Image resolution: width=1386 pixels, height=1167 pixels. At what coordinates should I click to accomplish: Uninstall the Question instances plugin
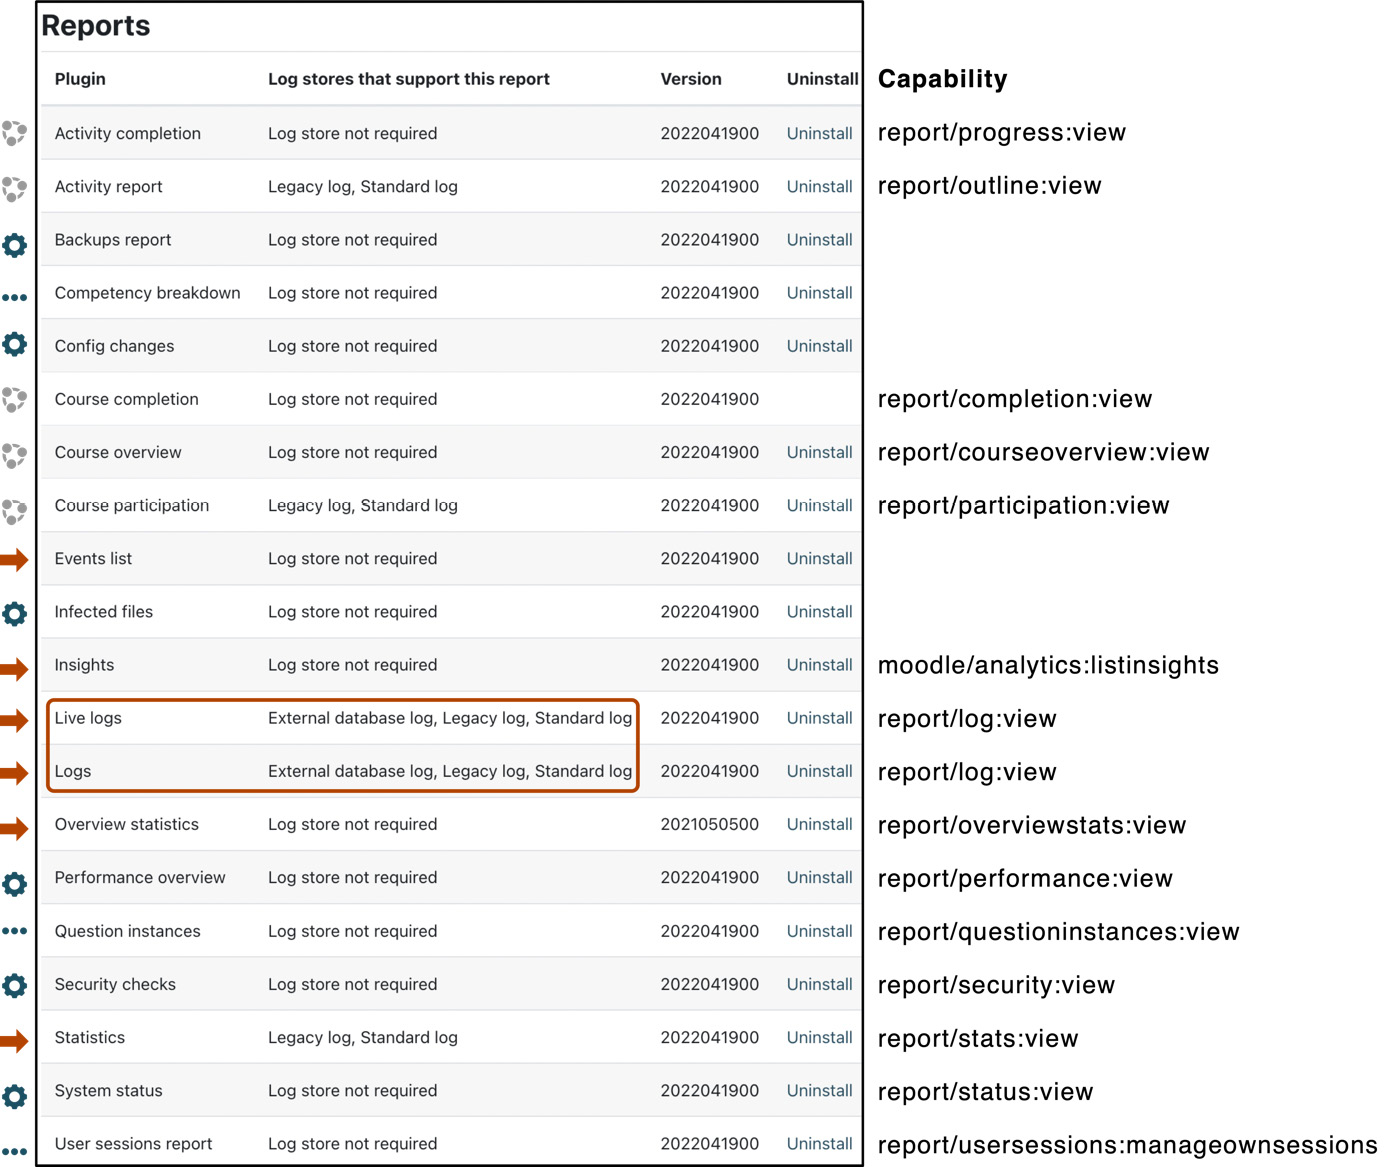(819, 931)
